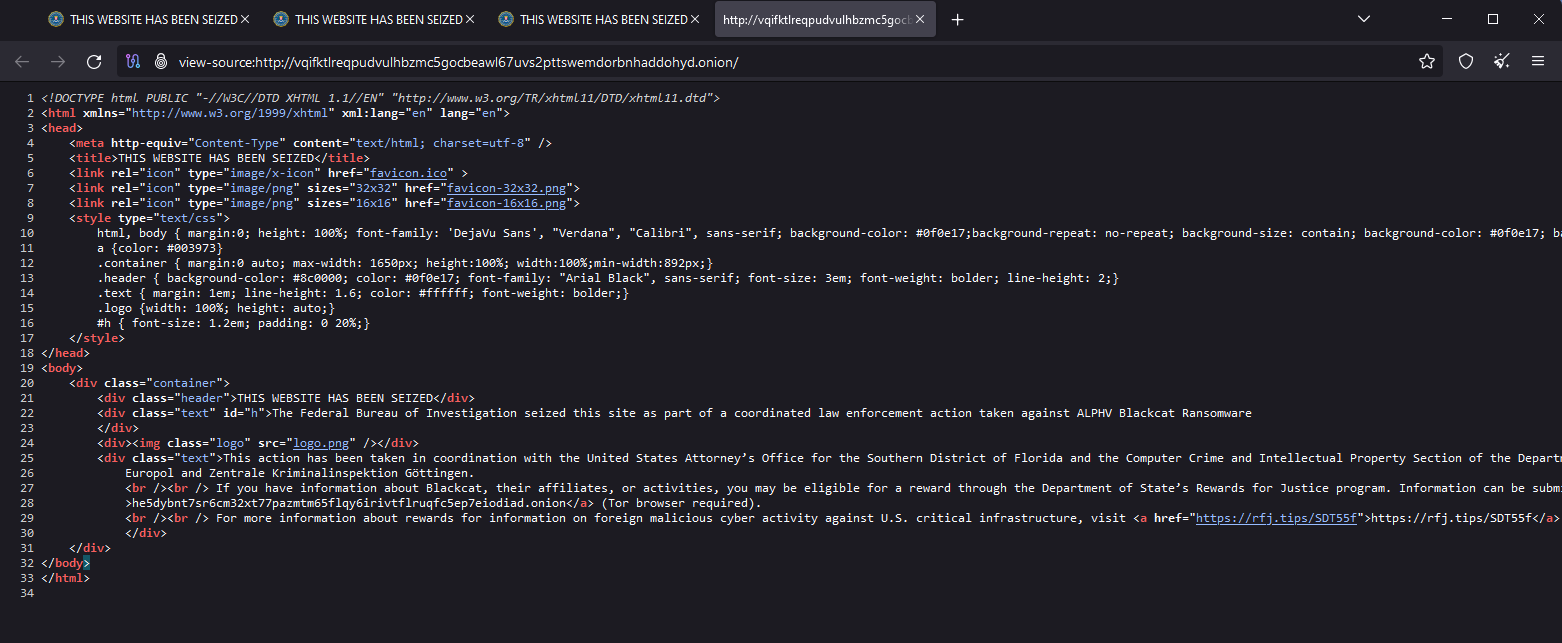
Task: Click the "This action has been taken" line
Action: 829,458
